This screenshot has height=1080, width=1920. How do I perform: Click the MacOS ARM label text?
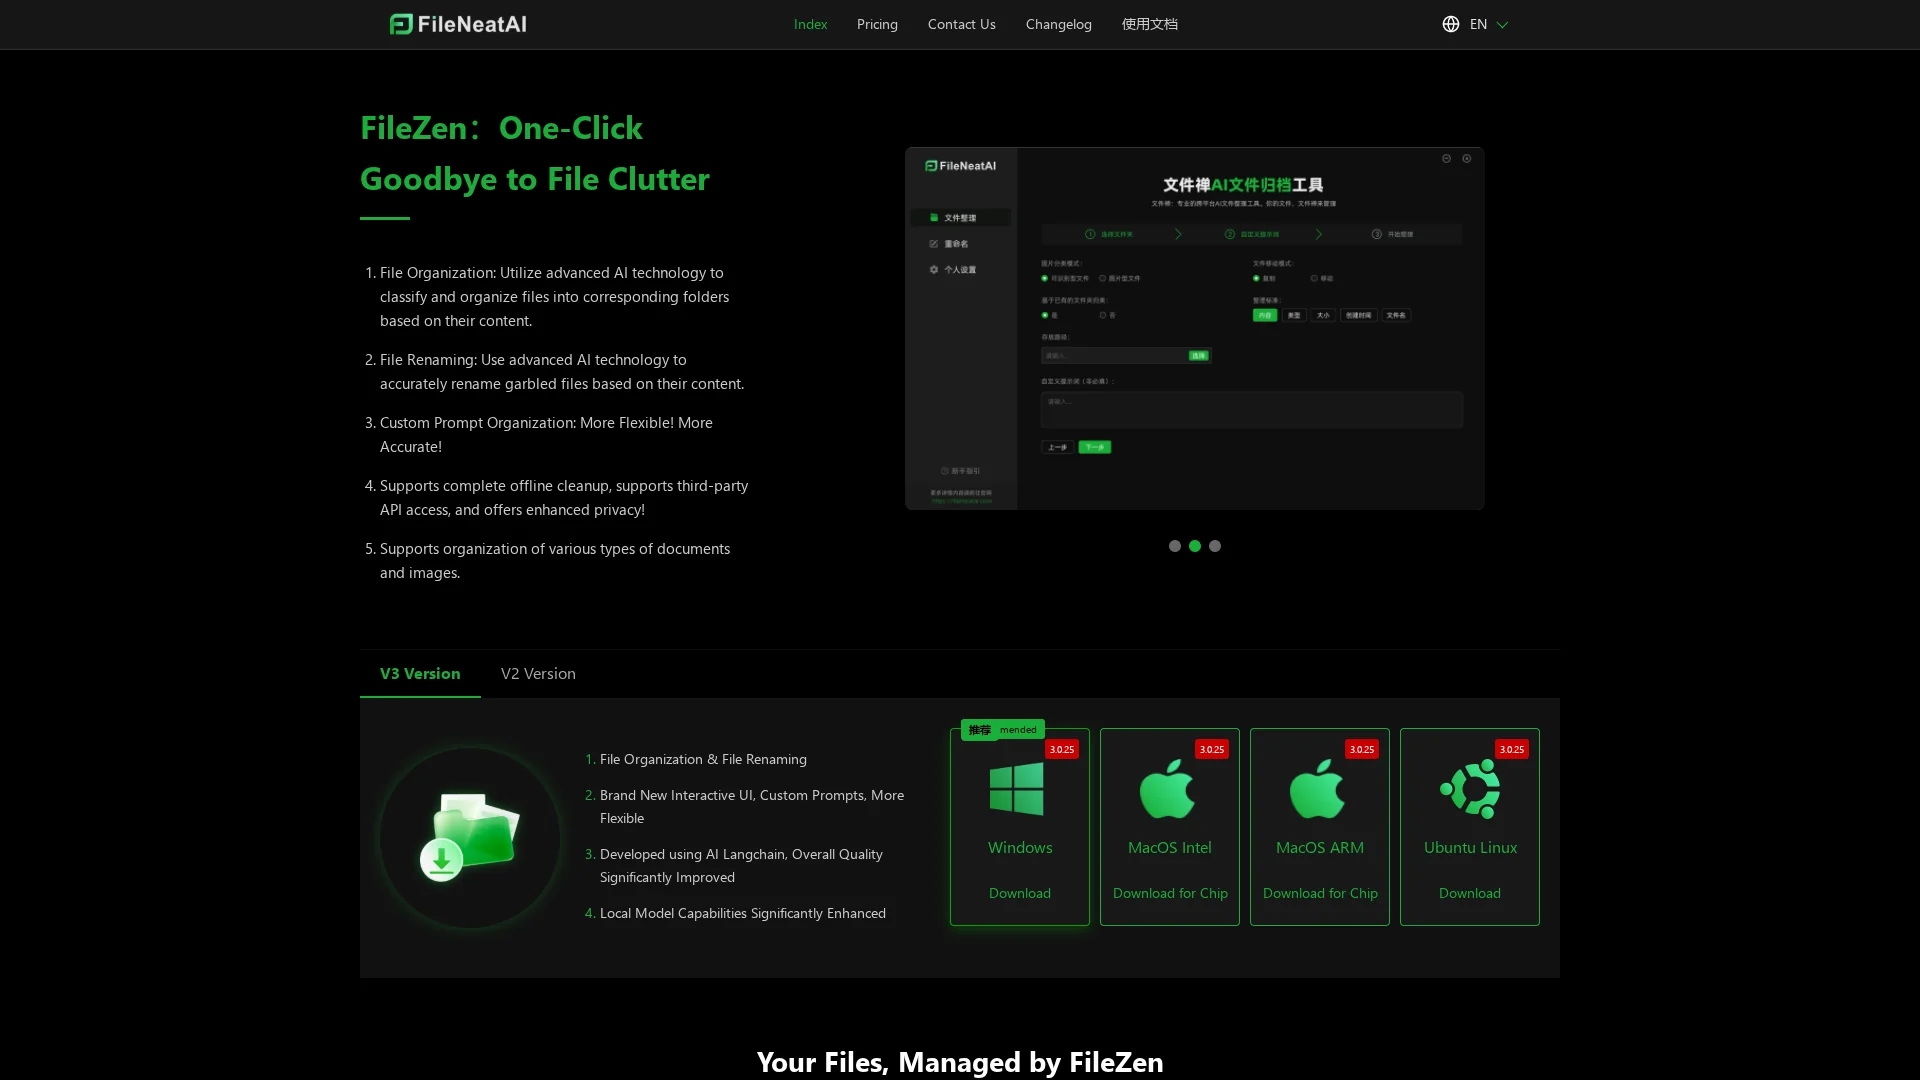click(1319, 847)
